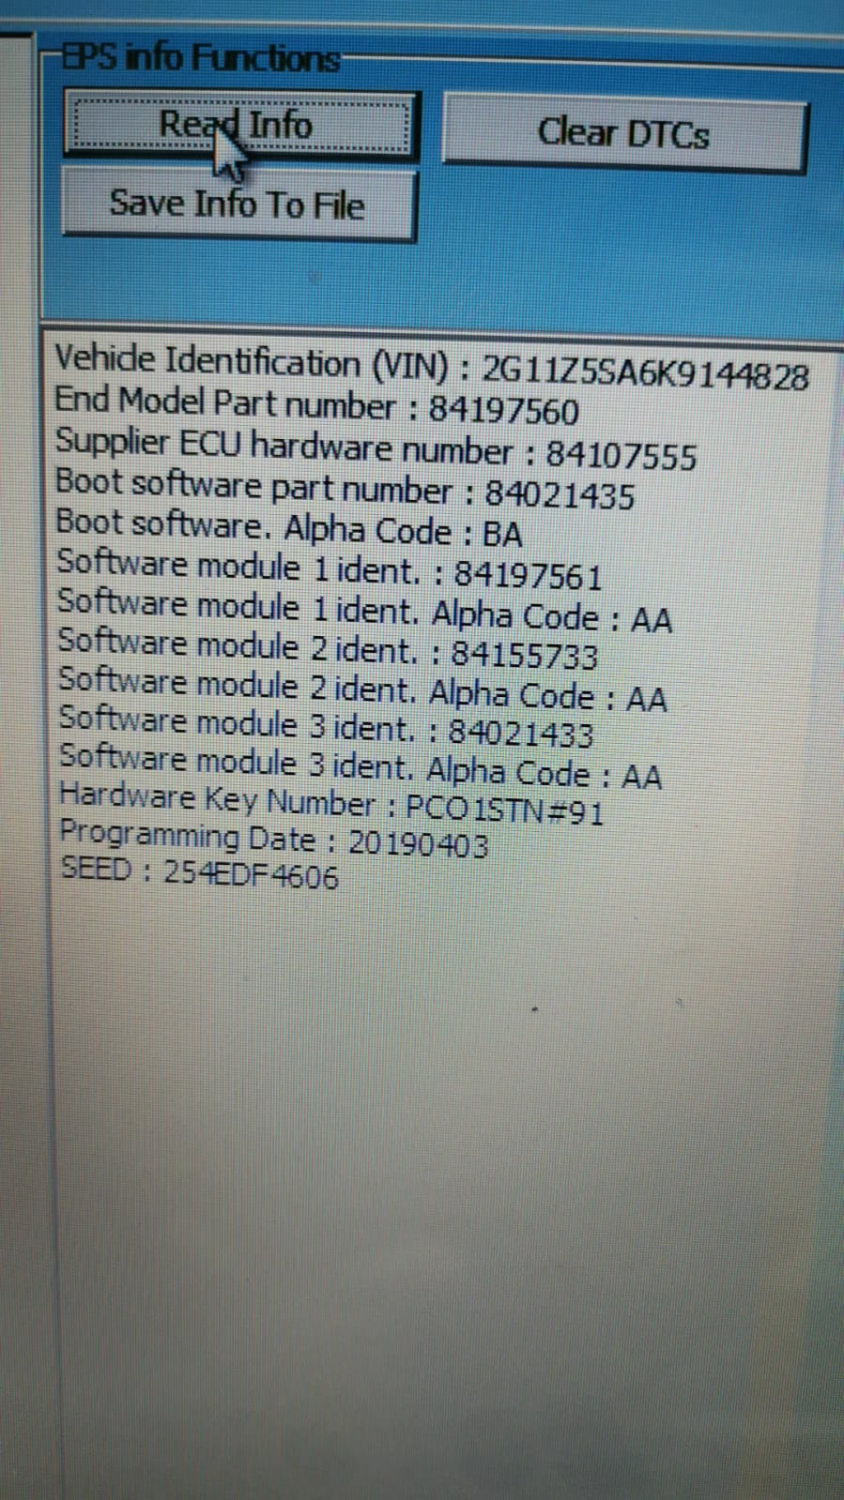Click Save Info To File button
The width and height of the screenshot is (844, 1500).
coord(238,204)
